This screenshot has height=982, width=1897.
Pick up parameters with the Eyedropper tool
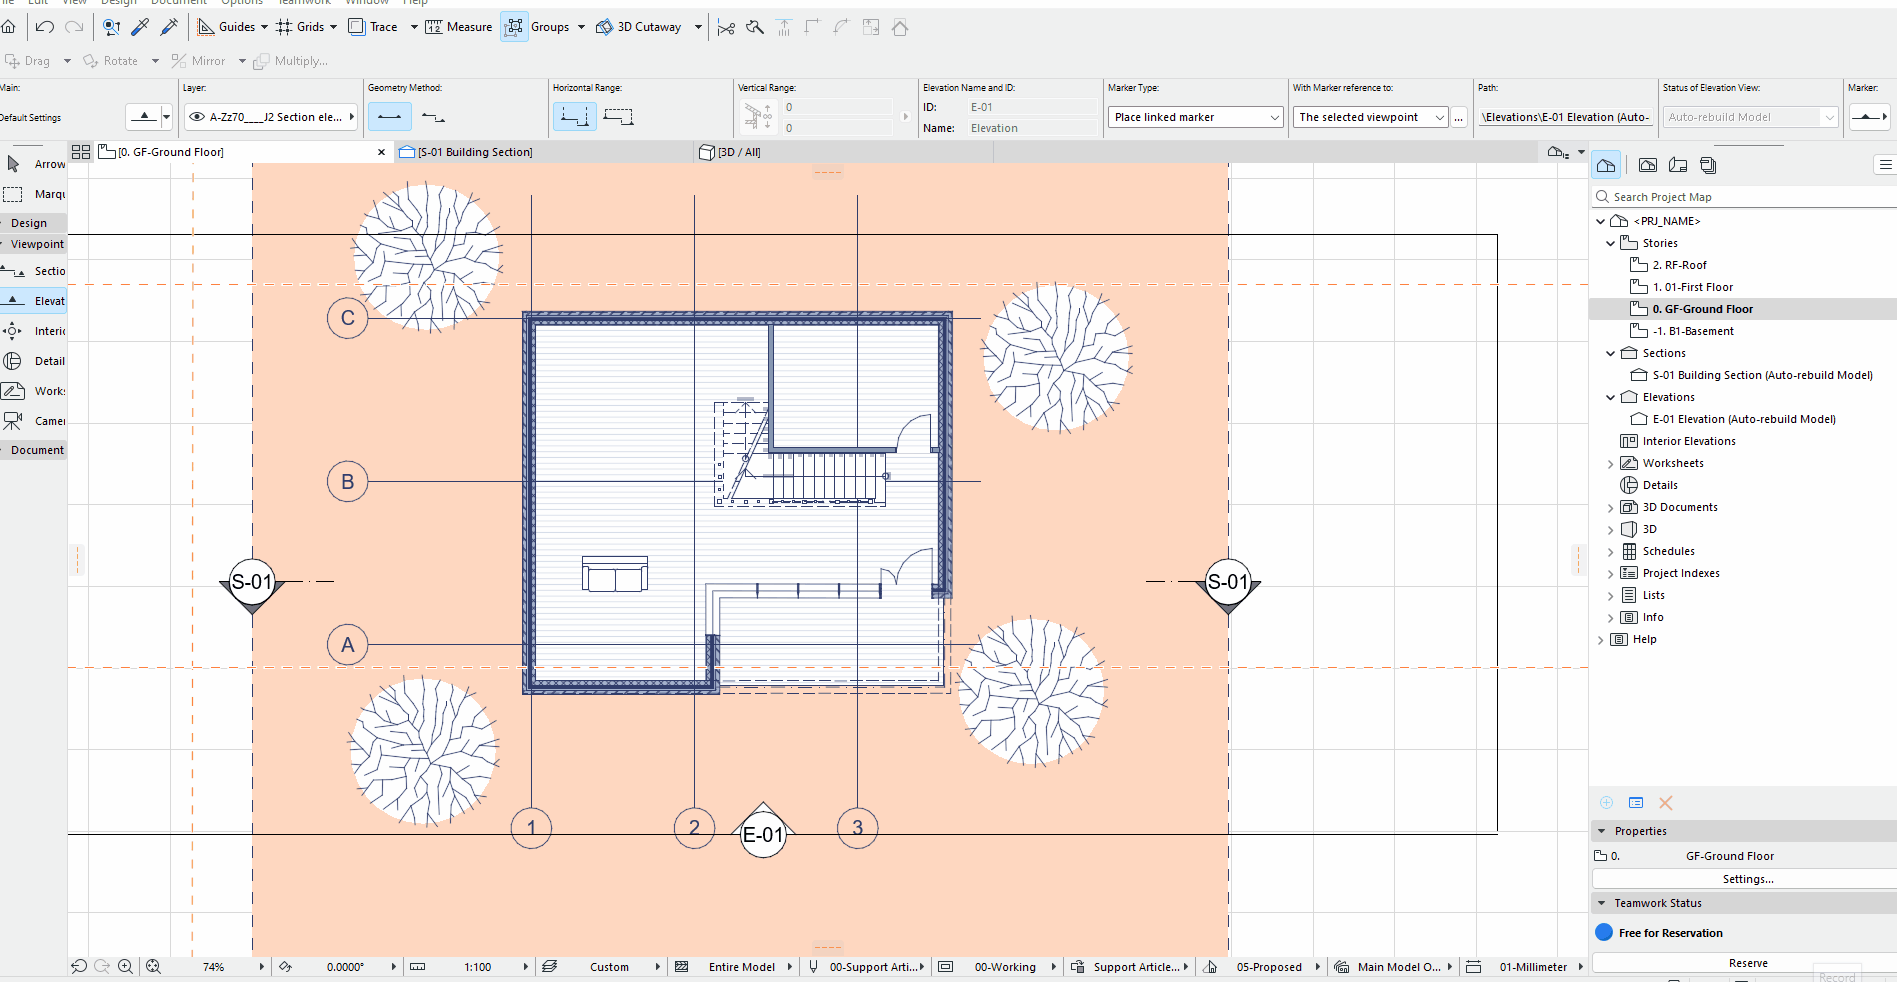(x=140, y=27)
